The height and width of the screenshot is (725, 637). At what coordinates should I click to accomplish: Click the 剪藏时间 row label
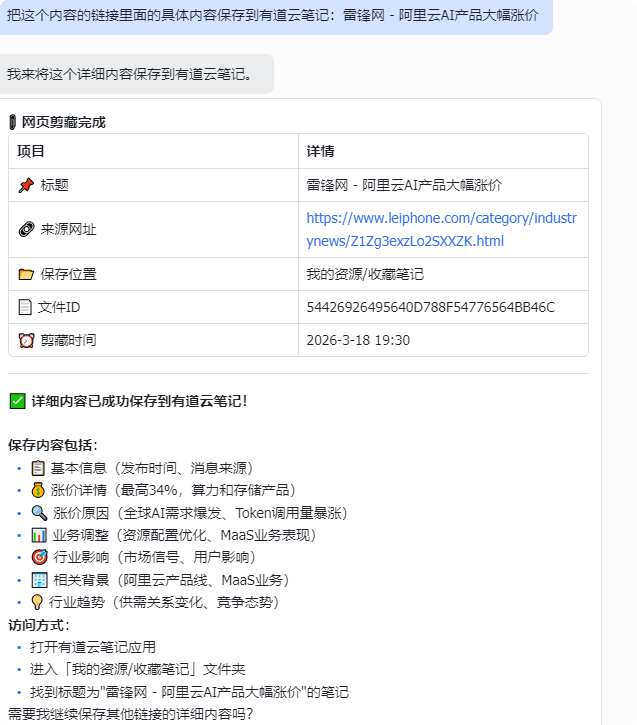tap(68, 340)
